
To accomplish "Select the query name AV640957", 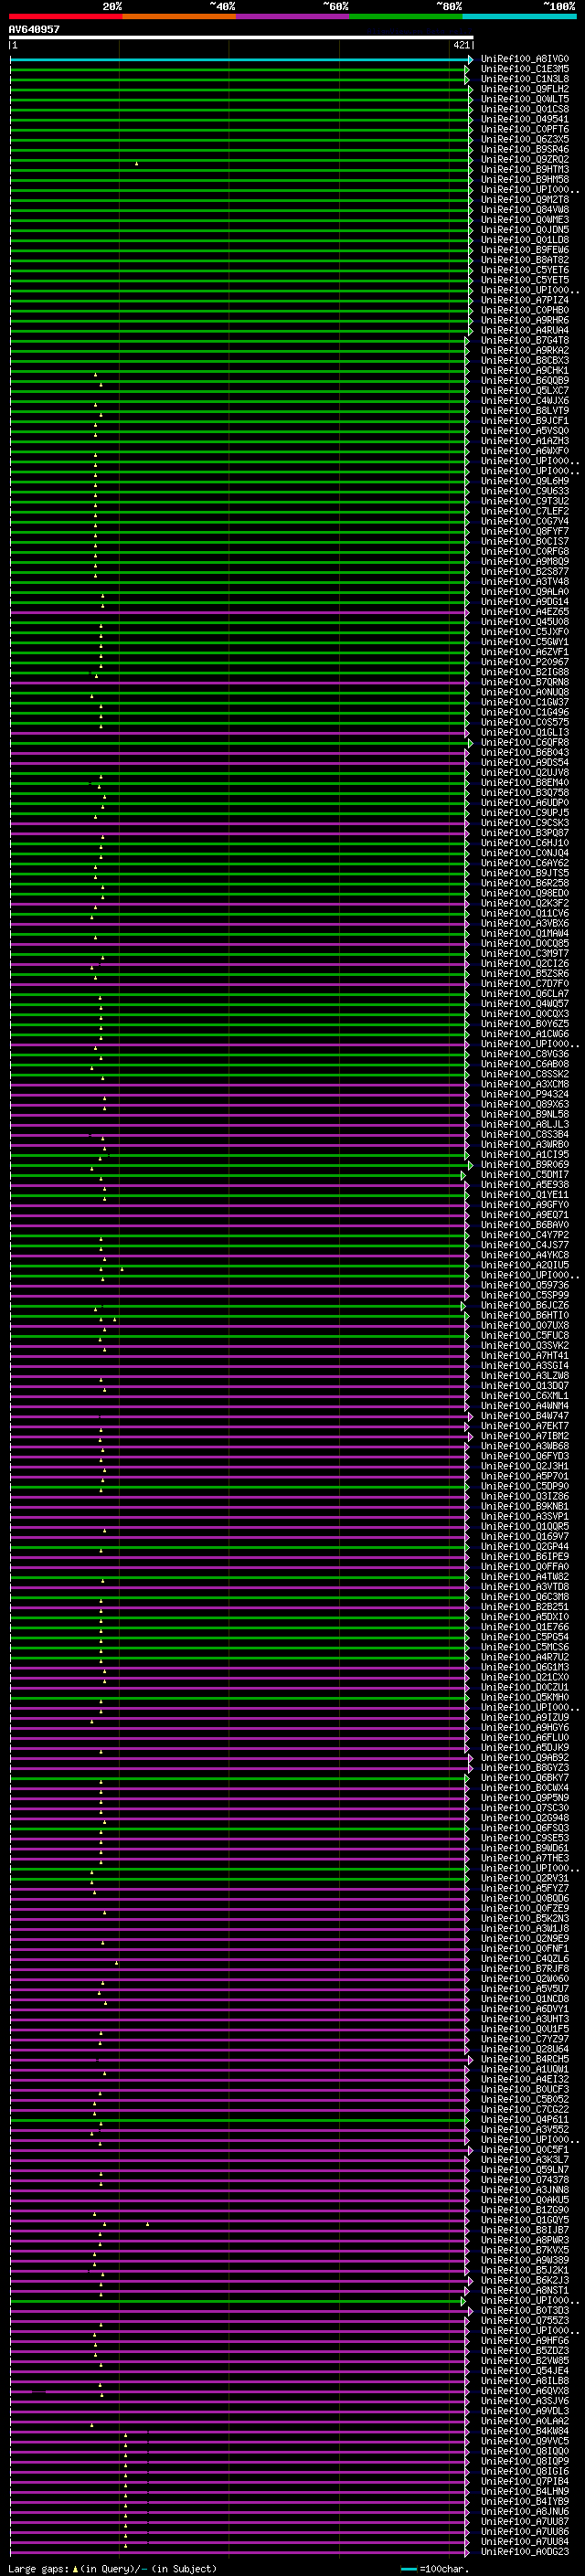I will point(34,30).
